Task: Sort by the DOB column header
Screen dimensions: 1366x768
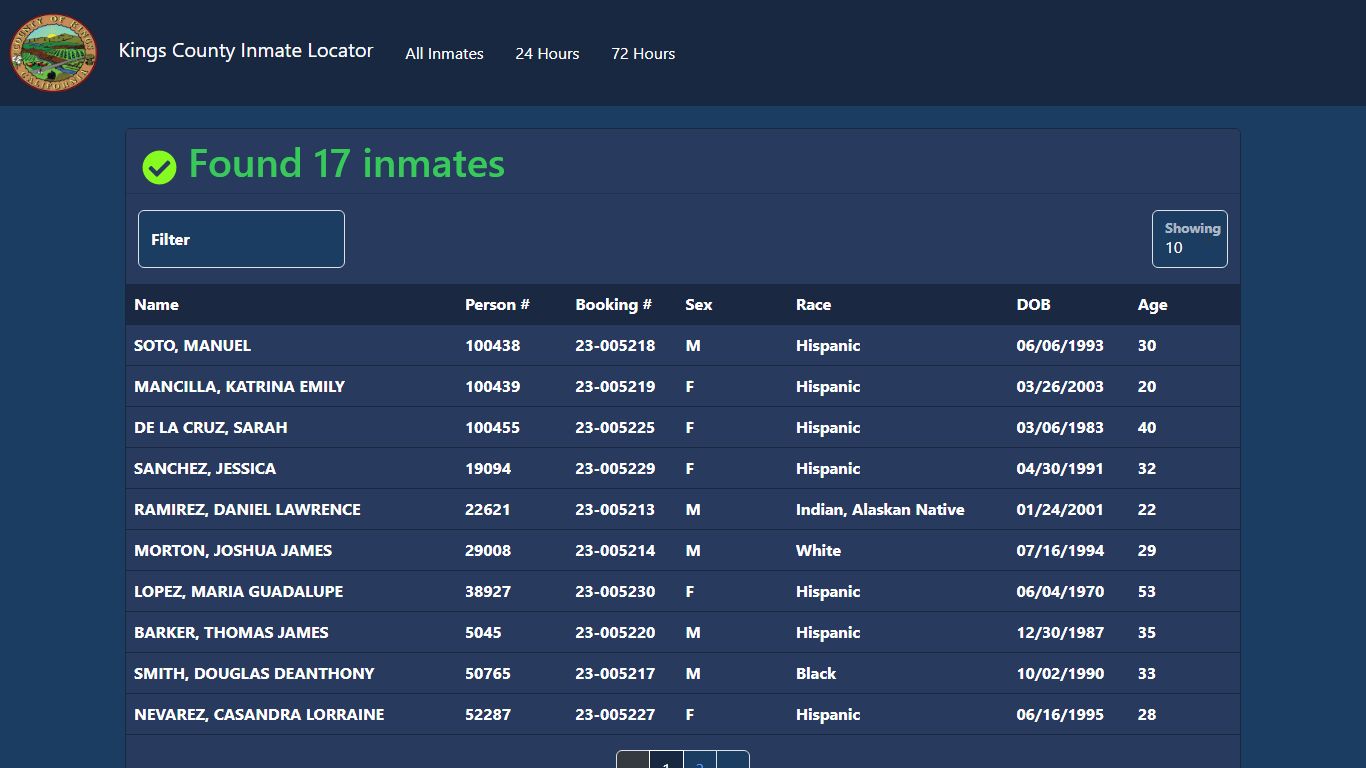Action: tap(1033, 305)
